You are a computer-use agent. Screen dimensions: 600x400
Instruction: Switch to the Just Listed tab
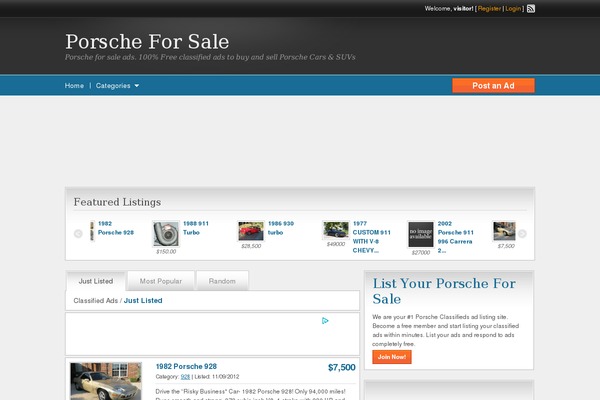click(x=96, y=281)
